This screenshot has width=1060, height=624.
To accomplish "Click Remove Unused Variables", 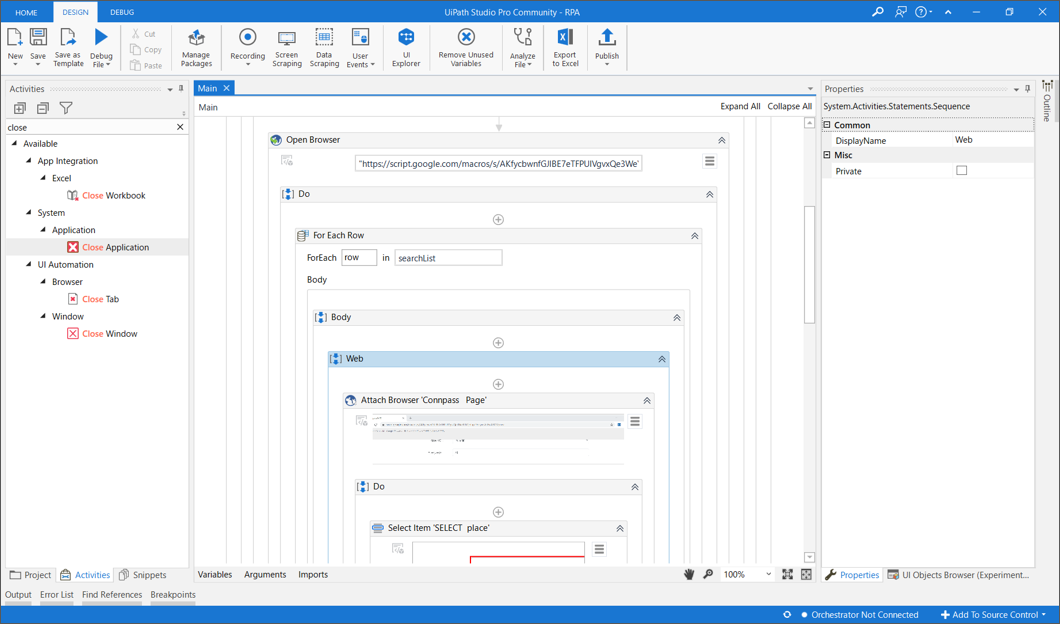I will [x=466, y=47].
